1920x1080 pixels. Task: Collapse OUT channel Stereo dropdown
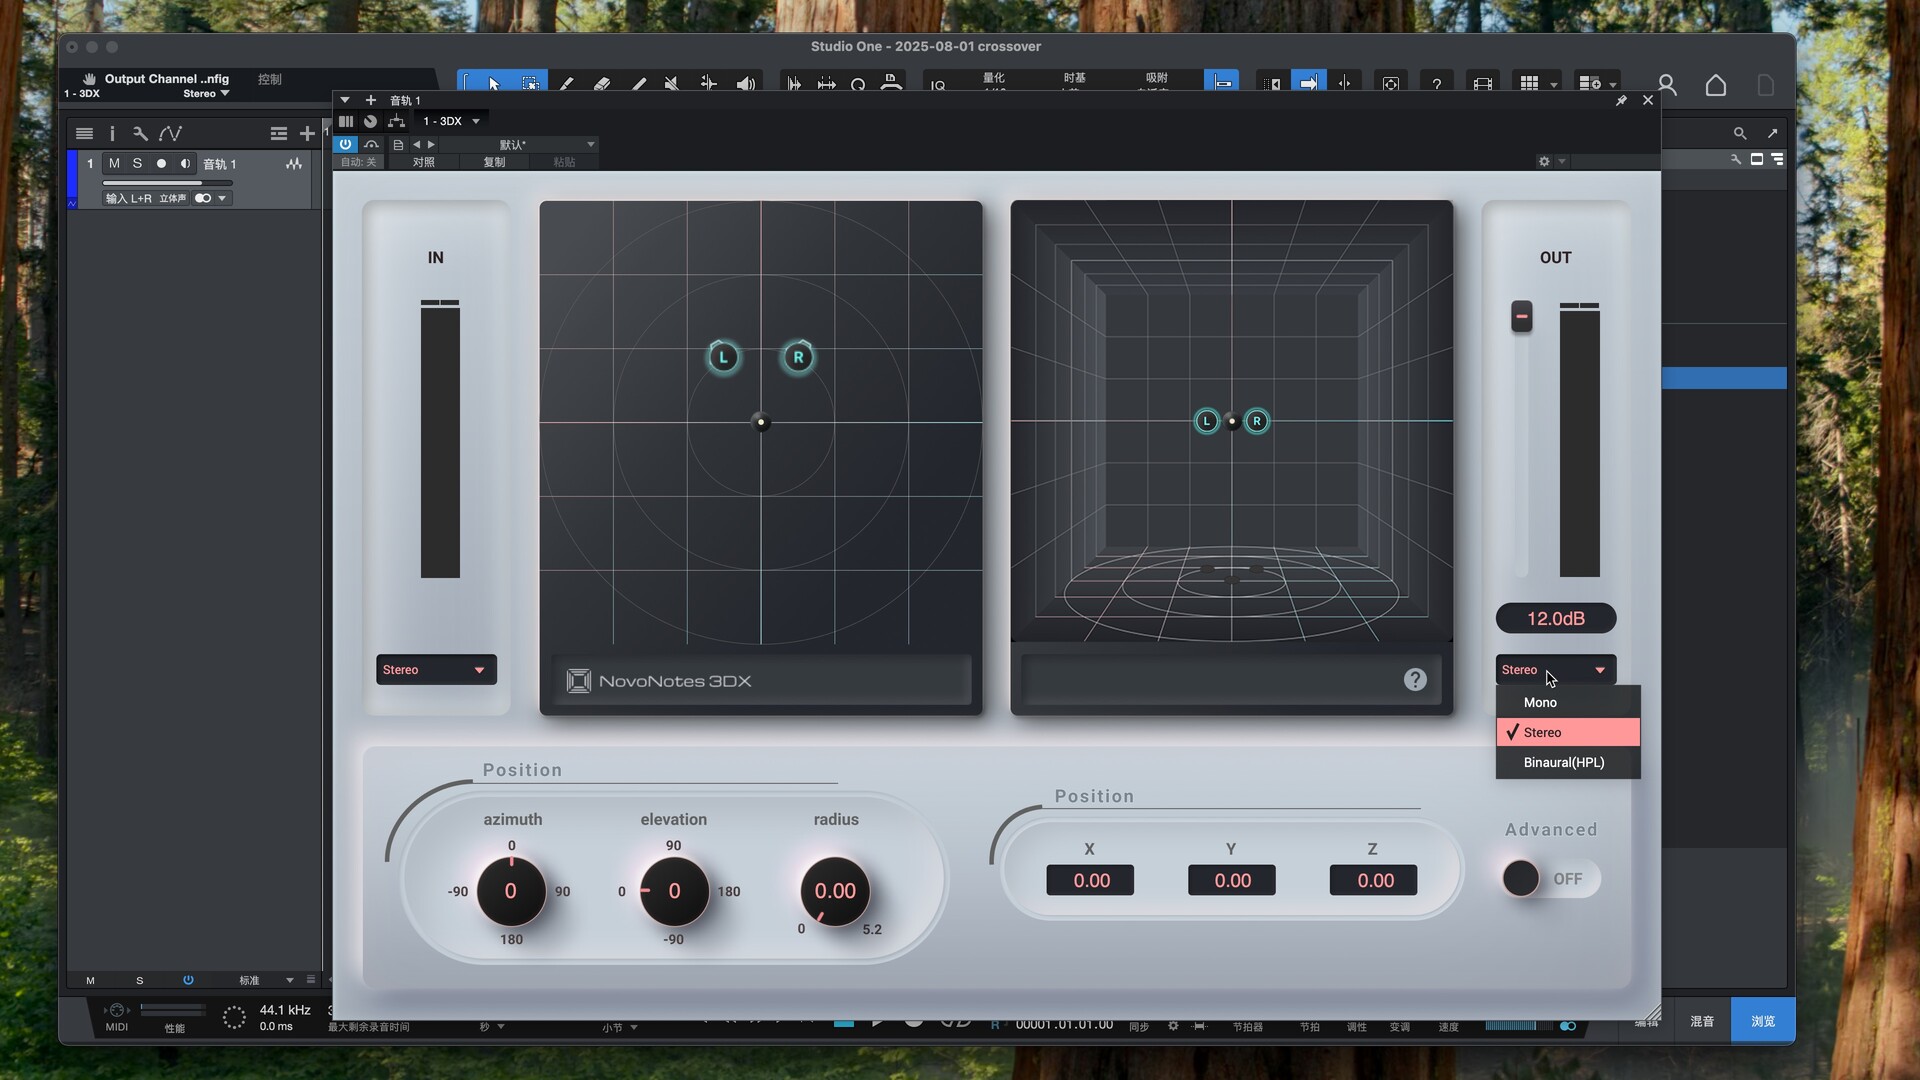tap(1556, 670)
